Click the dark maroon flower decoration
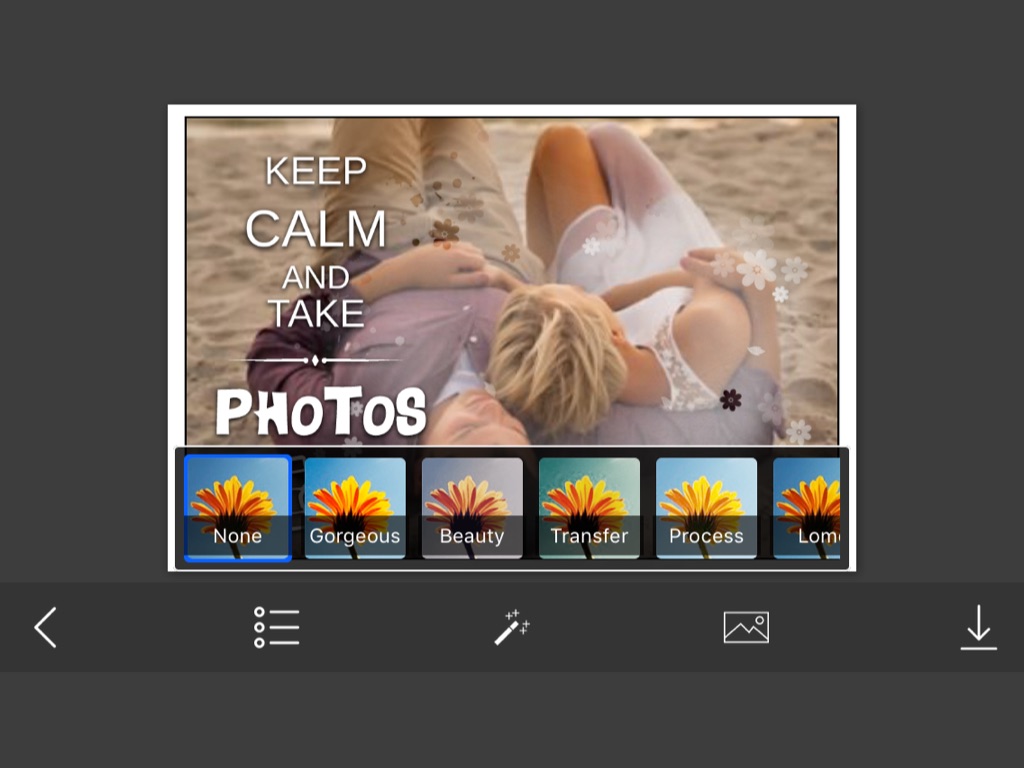 coord(731,400)
